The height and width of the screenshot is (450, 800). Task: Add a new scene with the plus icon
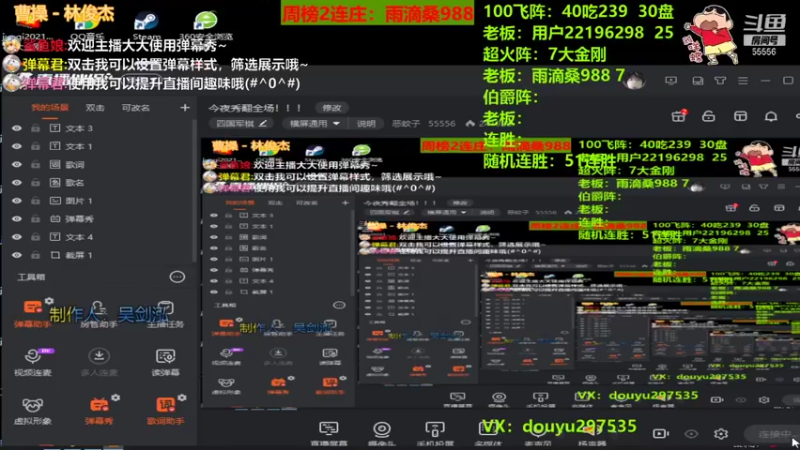[185, 108]
